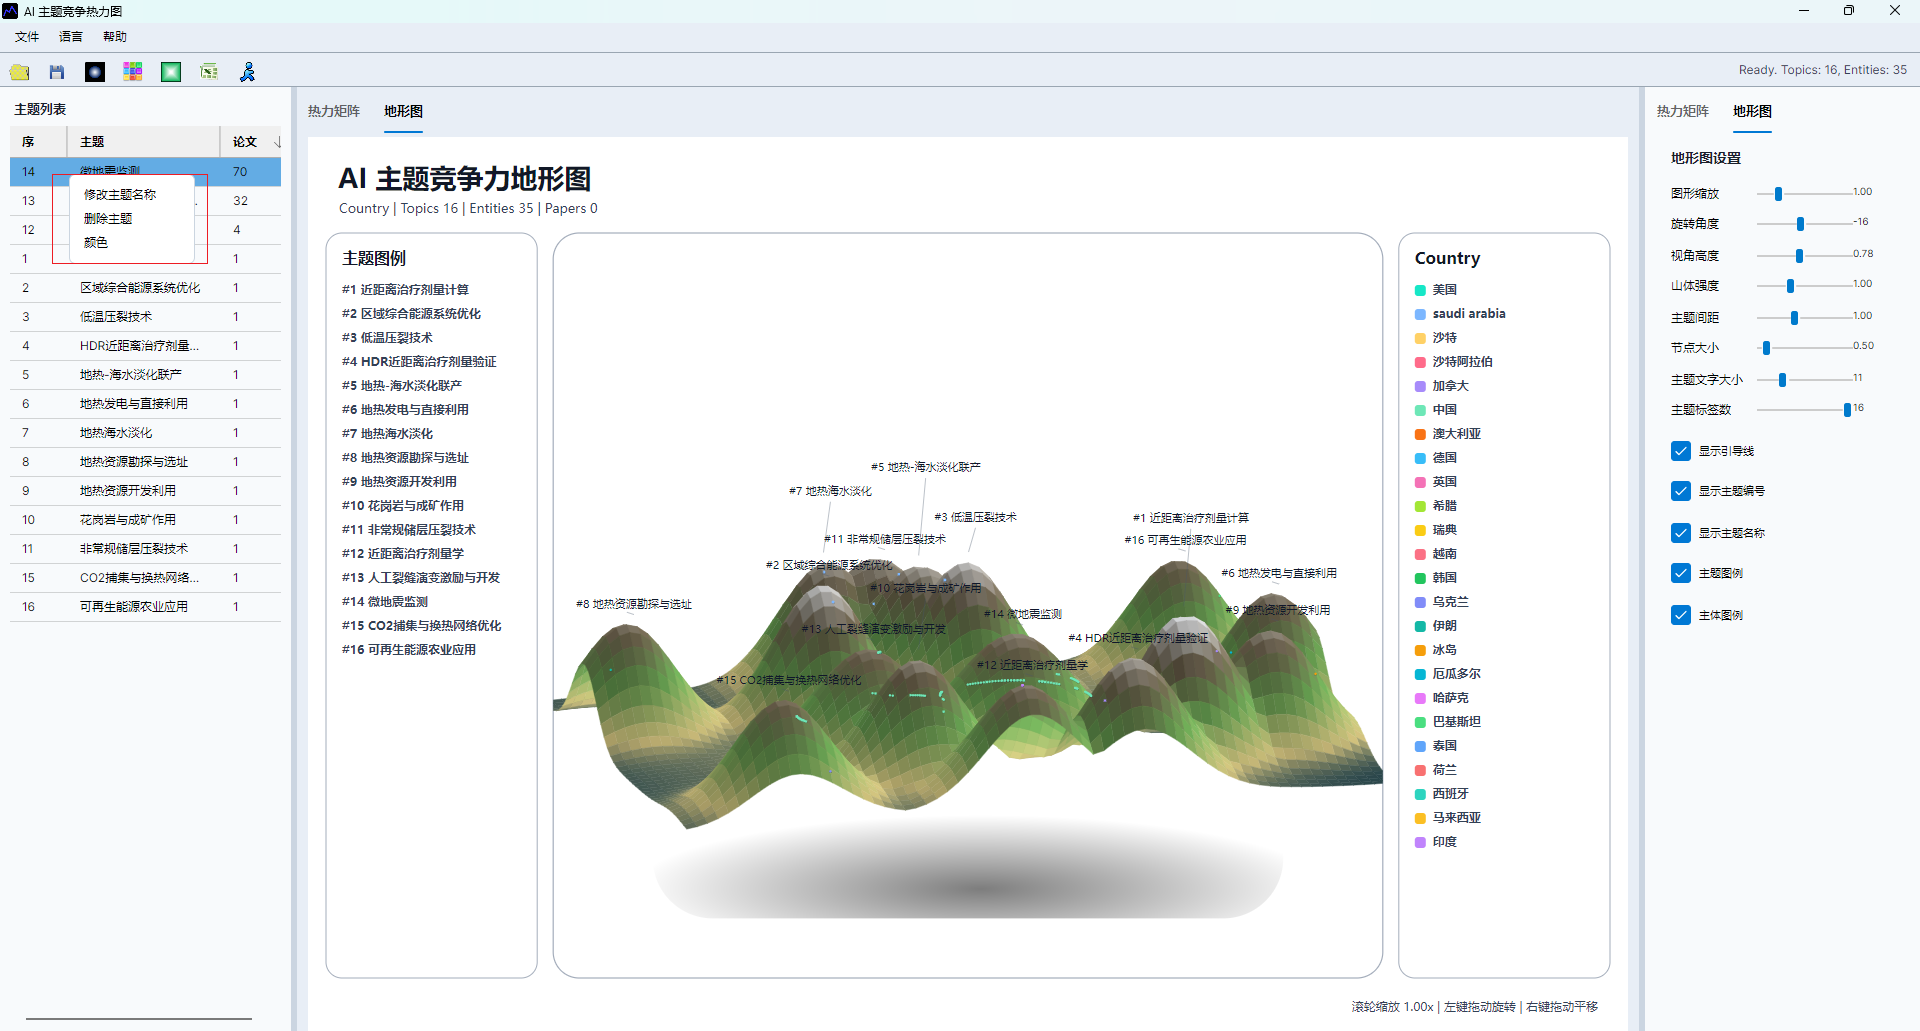Image resolution: width=1920 pixels, height=1031 pixels.
Task: Toggle the 显示主题名称 checkbox
Action: click(1681, 533)
